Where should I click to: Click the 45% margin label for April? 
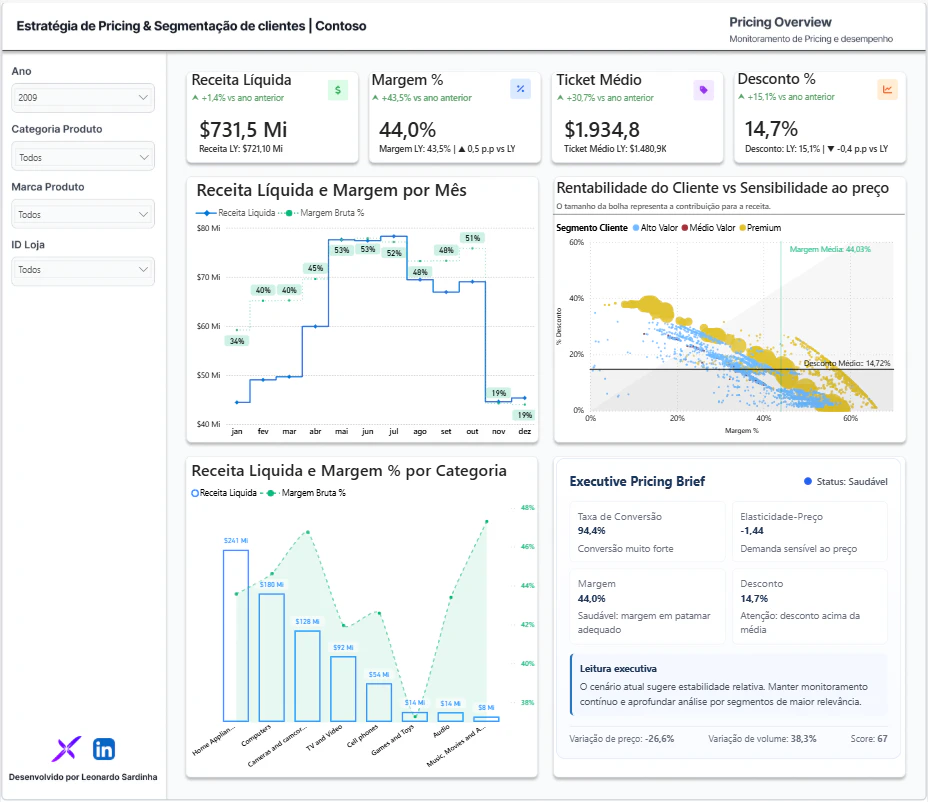tap(315, 268)
